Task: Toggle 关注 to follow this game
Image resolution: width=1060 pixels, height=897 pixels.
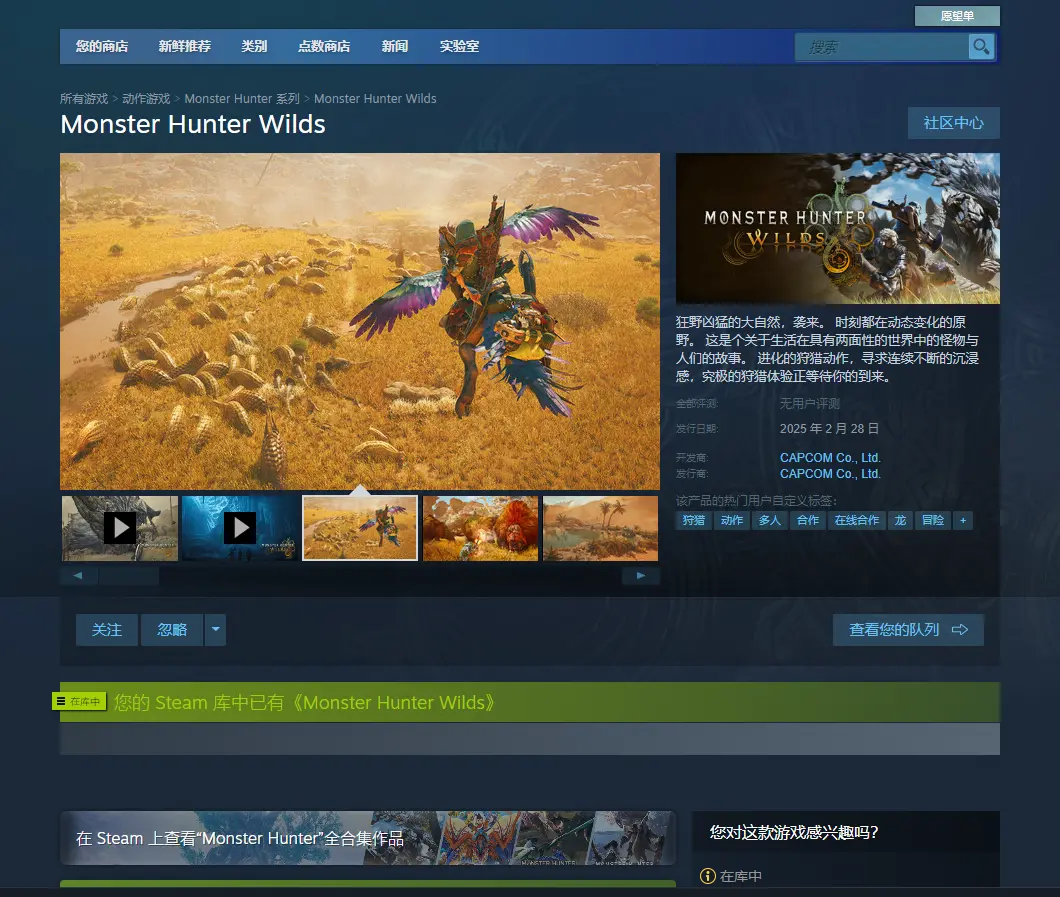Action: point(107,630)
